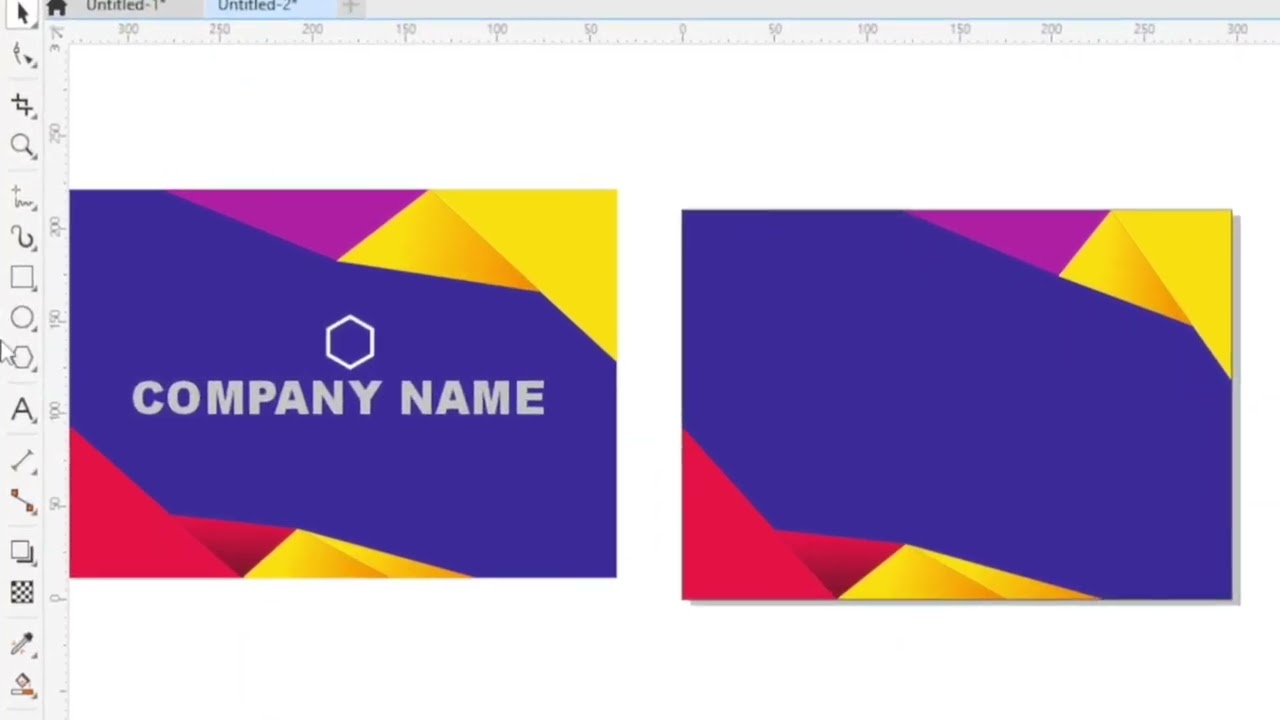The image size is (1280, 720).
Task: Select the Crop tool
Action: pyautogui.click(x=22, y=104)
